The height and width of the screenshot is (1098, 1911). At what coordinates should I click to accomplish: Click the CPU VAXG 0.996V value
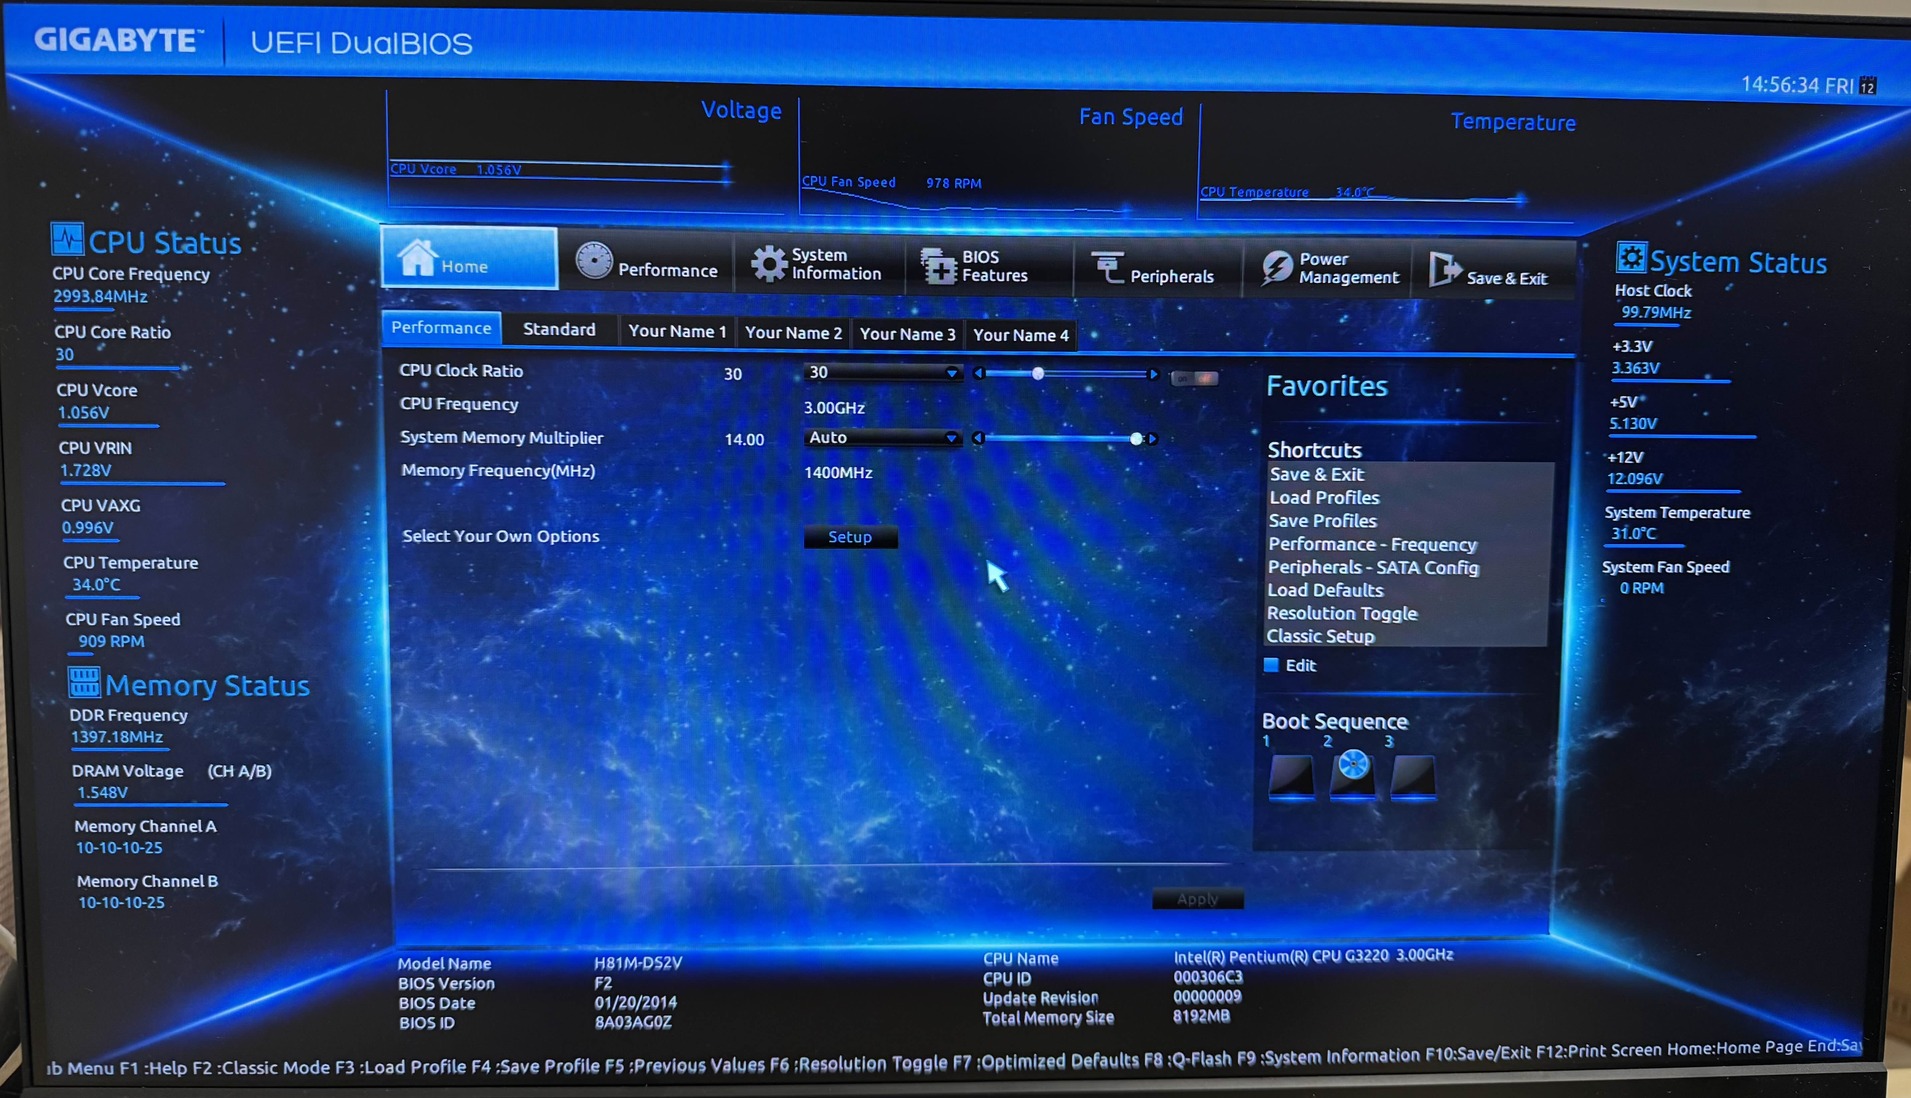pos(88,527)
